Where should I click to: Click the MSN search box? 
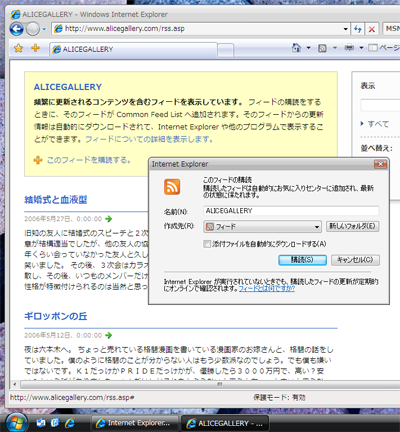click(x=391, y=29)
